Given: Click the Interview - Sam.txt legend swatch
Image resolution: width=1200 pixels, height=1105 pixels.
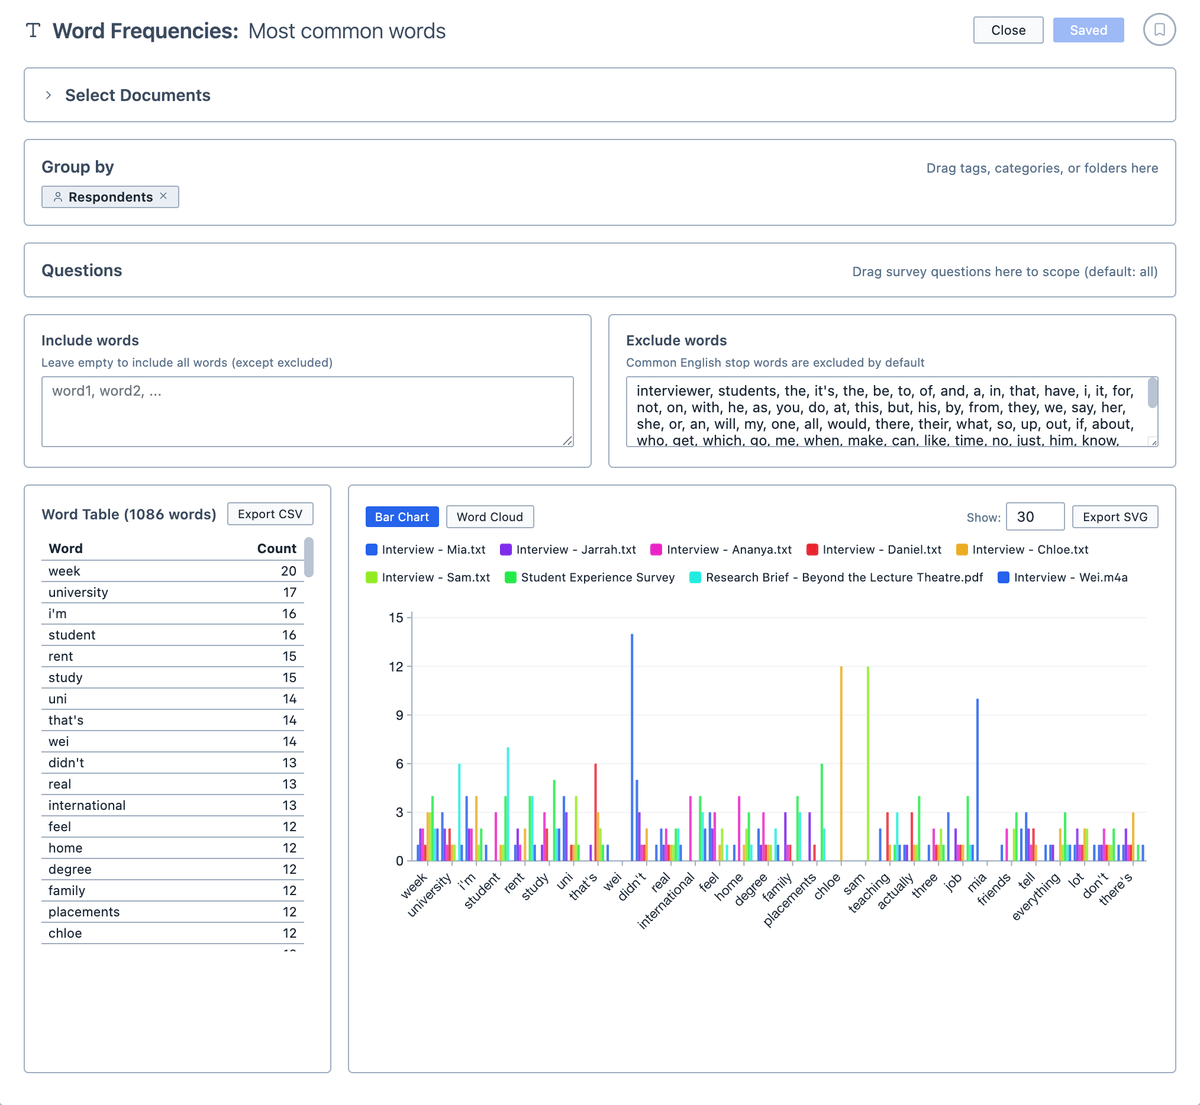Looking at the screenshot, I should pos(372,578).
